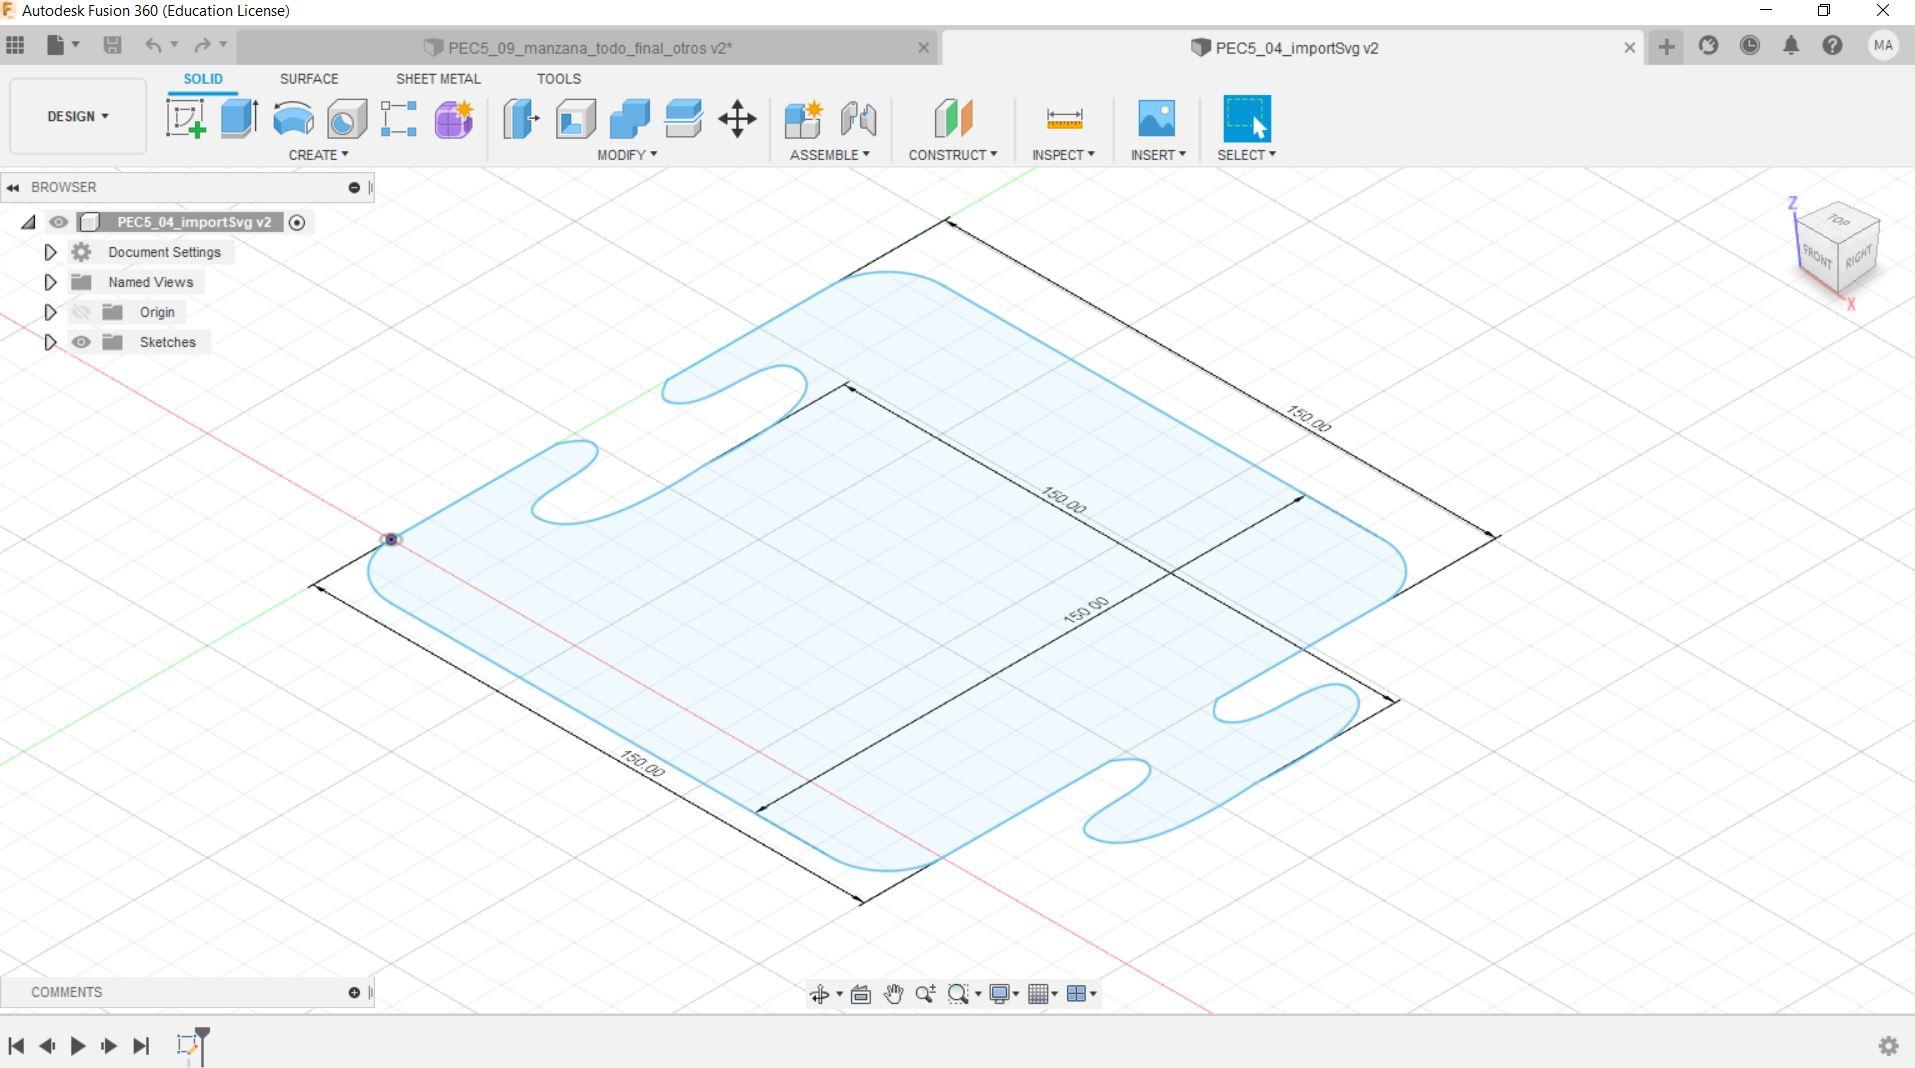Hide the Sketches folder
Image resolution: width=1915 pixels, height=1068 pixels.
[x=81, y=342]
